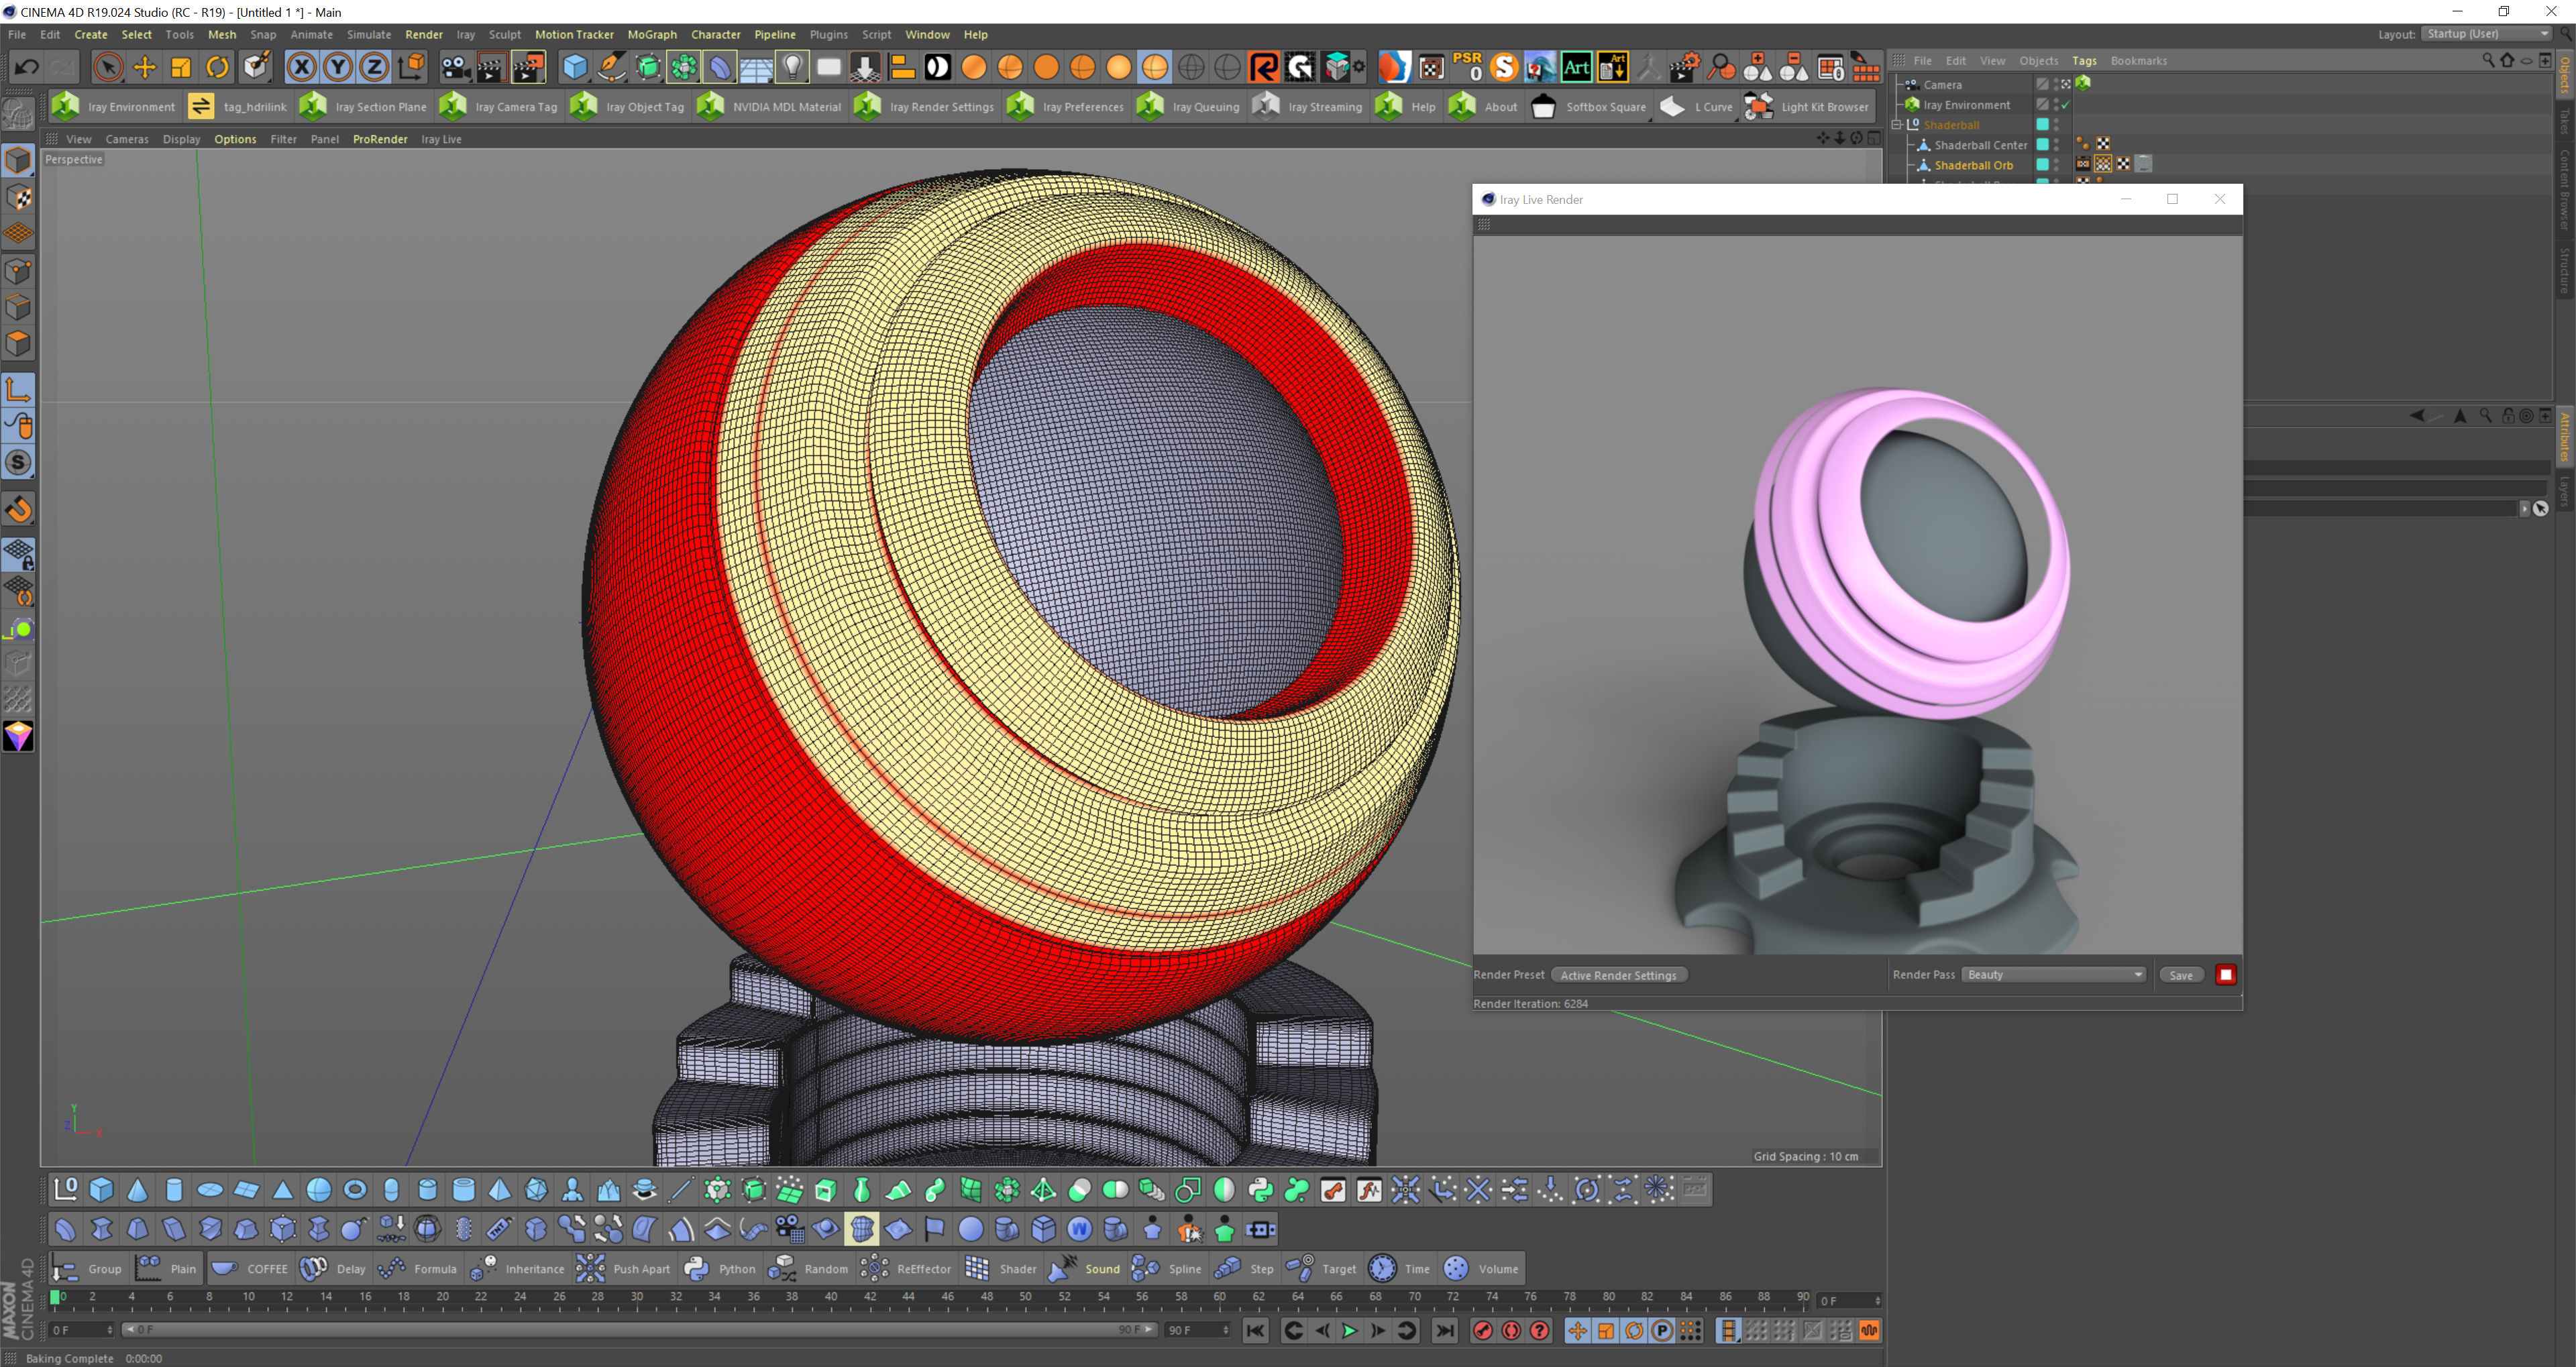The height and width of the screenshot is (1367, 2576).
Task: Toggle Camera layer square in Object Manager
Action: pos(2042,84)
